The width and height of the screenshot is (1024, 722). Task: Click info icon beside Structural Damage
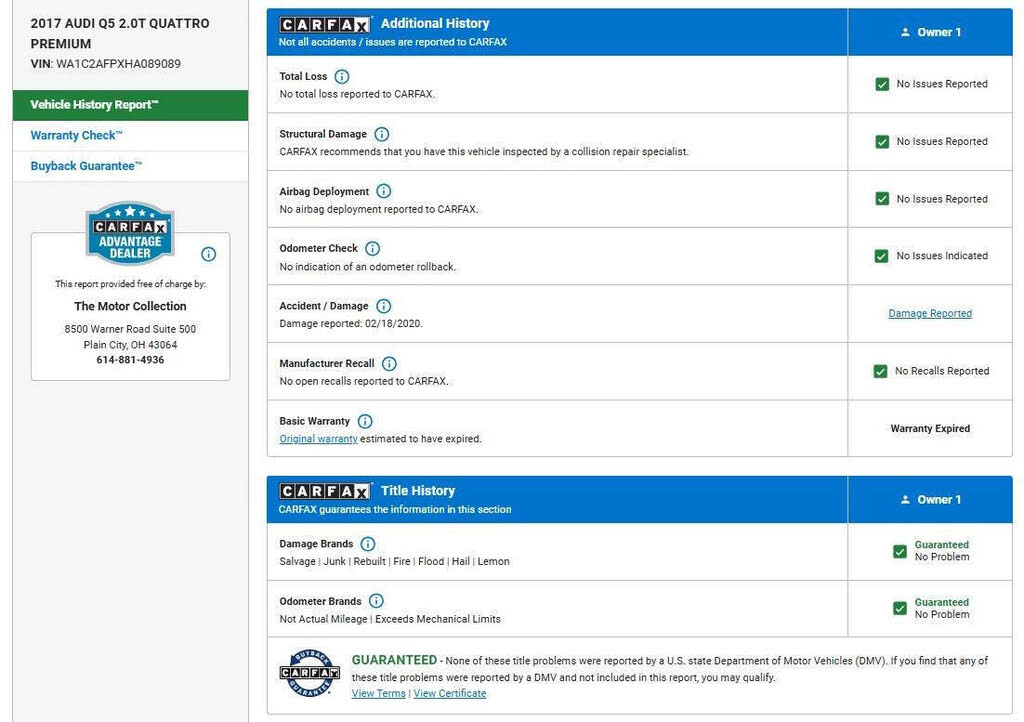coord(381,134)
